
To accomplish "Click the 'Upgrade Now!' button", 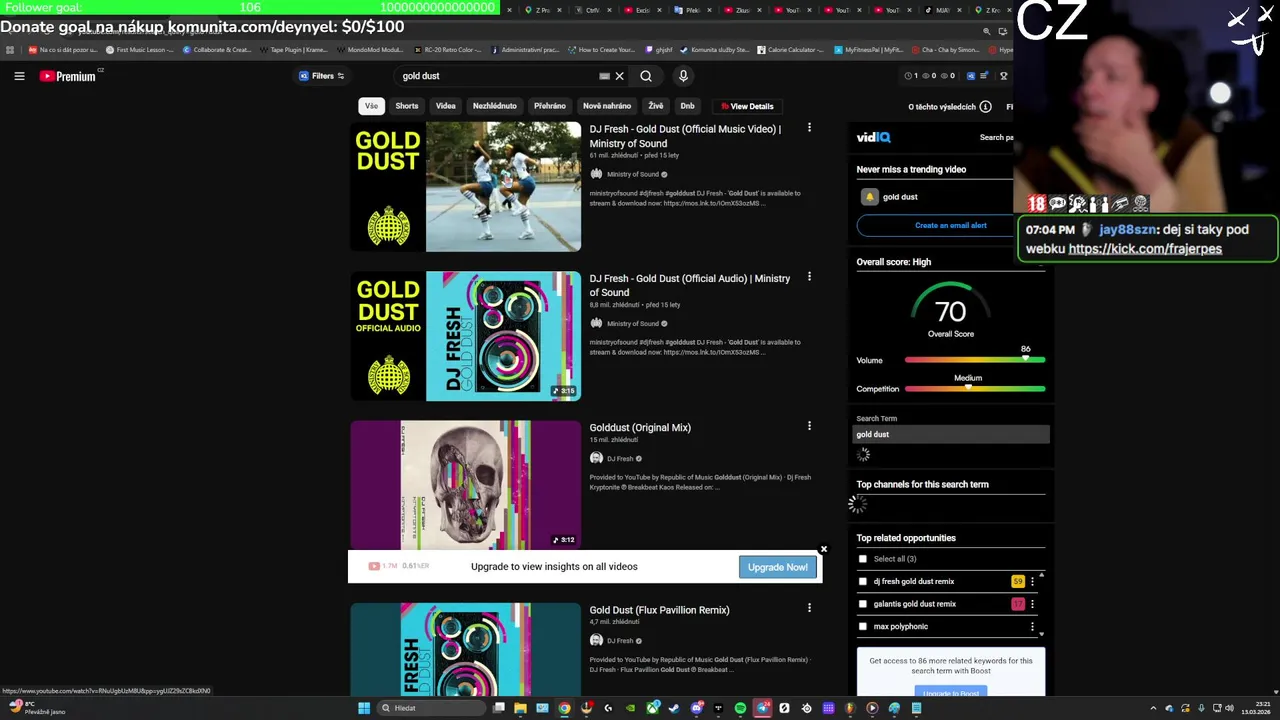I will coord(778,567).
